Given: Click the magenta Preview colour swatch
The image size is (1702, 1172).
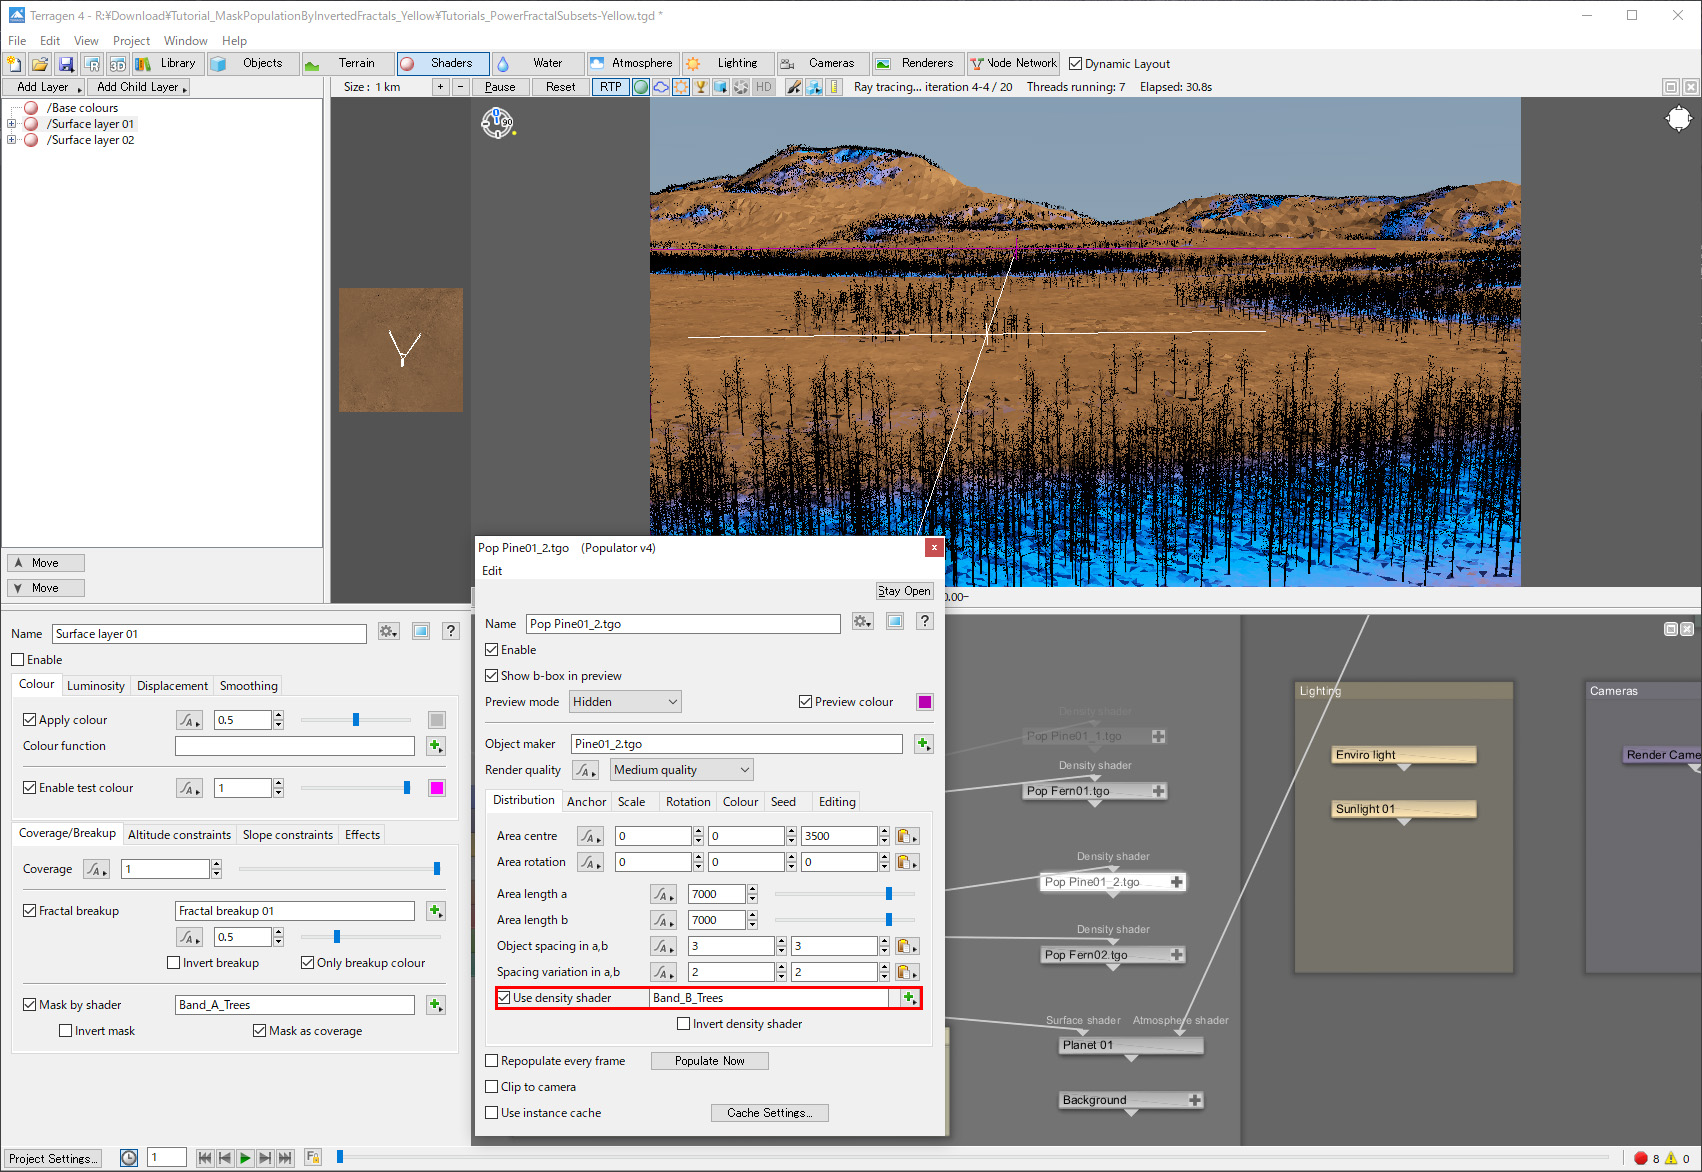Looking at the screenshot, I should 925,702.
